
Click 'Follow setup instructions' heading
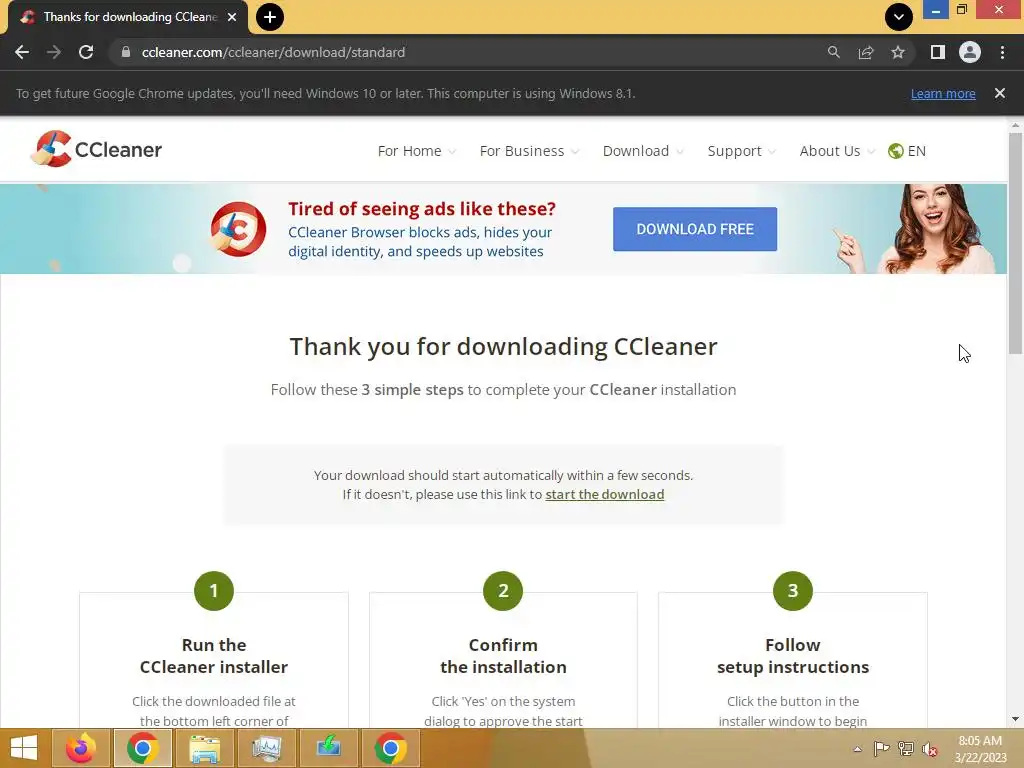(x=793, y=656)
